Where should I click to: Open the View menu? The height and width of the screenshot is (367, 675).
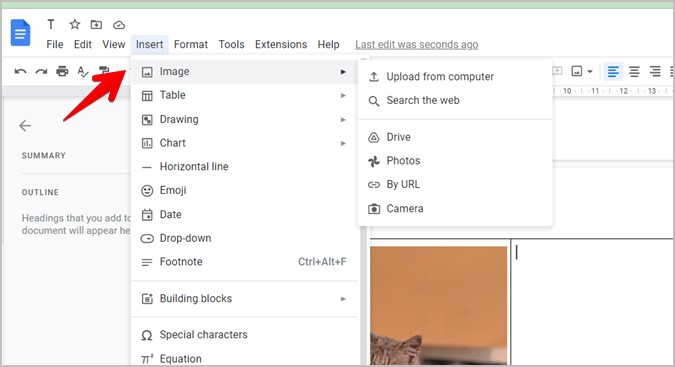(x=114, y=44)
